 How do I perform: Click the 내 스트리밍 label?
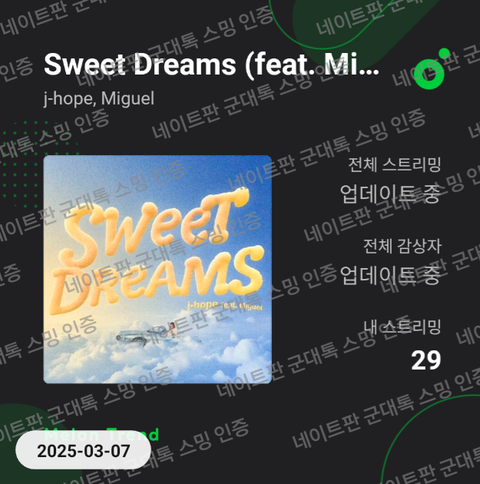coord(402,327)
